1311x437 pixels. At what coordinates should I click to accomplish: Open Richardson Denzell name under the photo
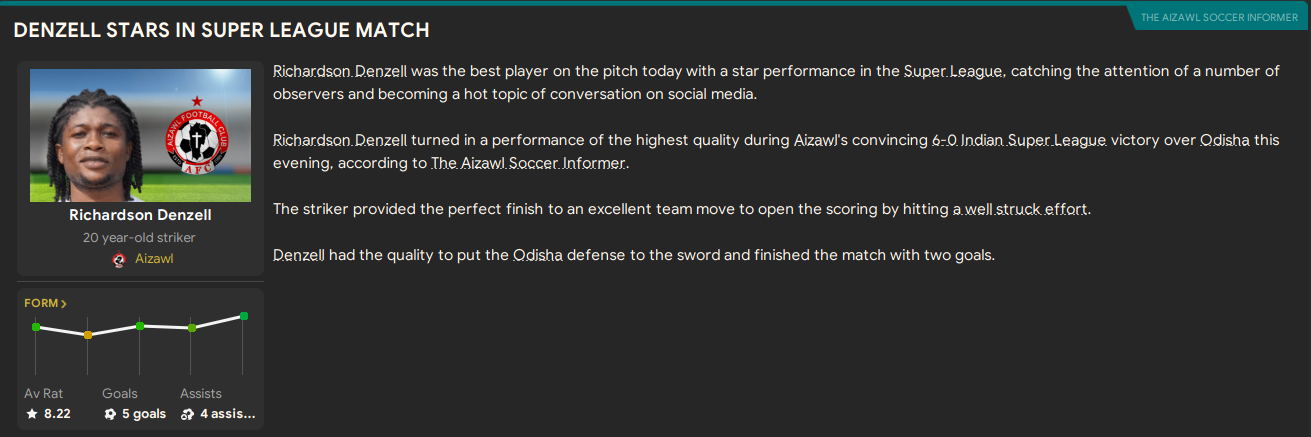pos(140,215)
